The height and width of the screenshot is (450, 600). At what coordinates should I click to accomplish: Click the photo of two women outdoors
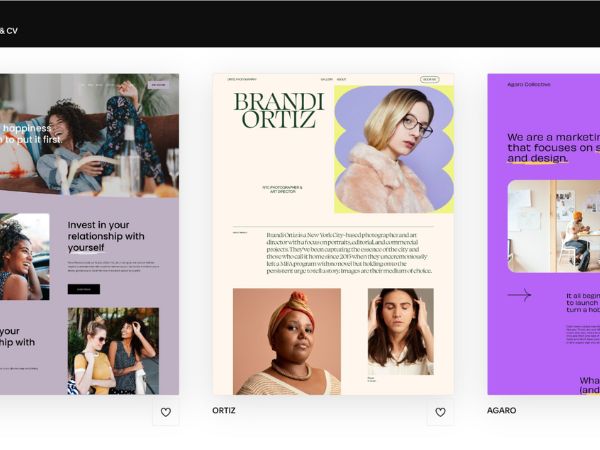113,351
